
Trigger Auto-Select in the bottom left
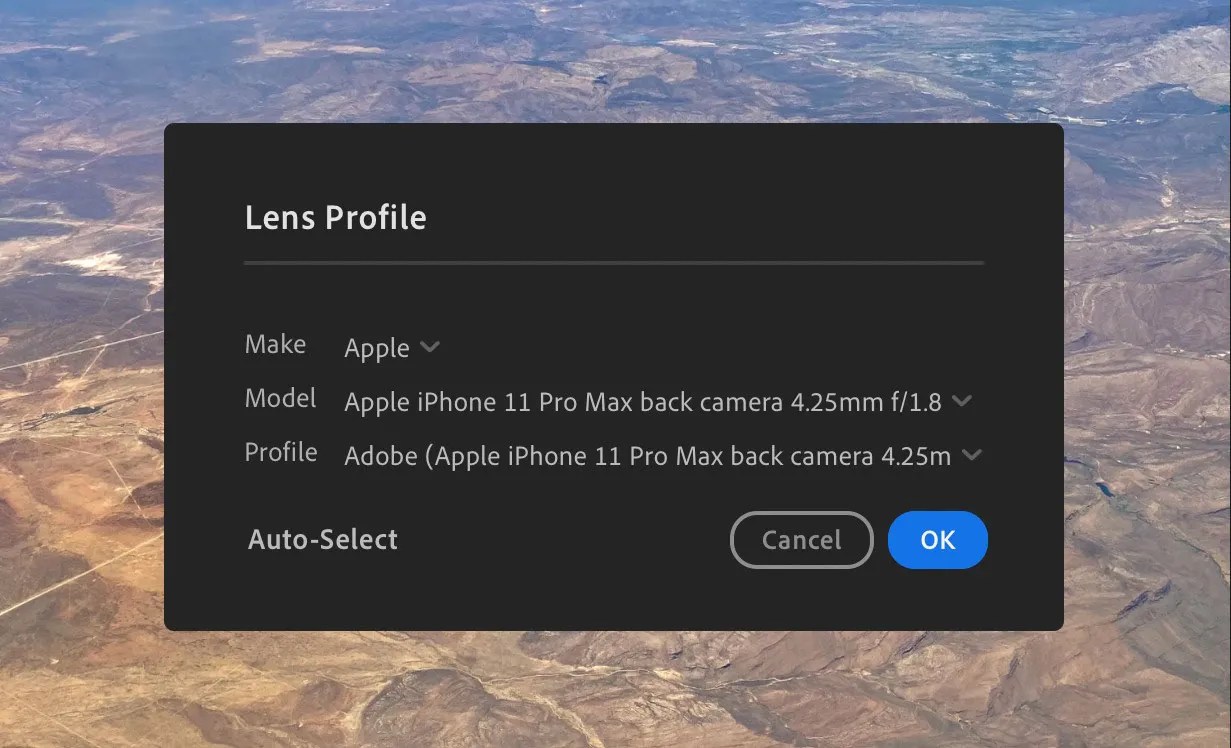(322, 539)
